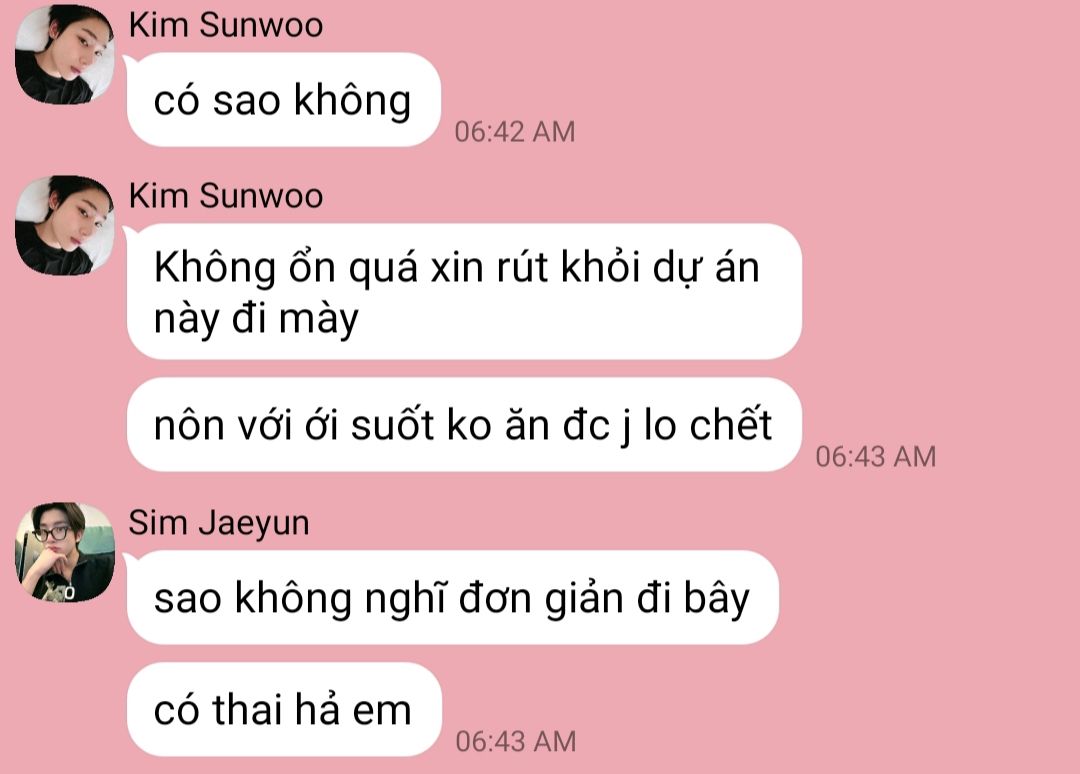This screenshot has height=774, width=1080.
Task: Select the second Kim Sunwoo sender name
Action: point(226,196)
